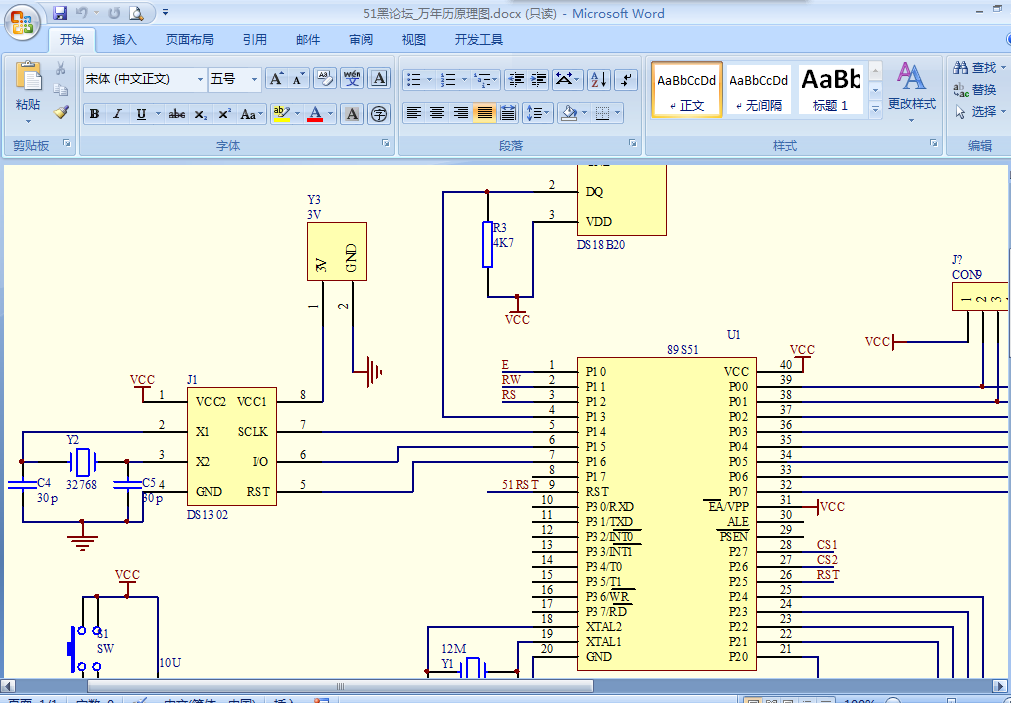Image resolution: width=1011 pixels, height=703 pixels.
Task: Apply character shading icon
Action: [x=352, y=114]
